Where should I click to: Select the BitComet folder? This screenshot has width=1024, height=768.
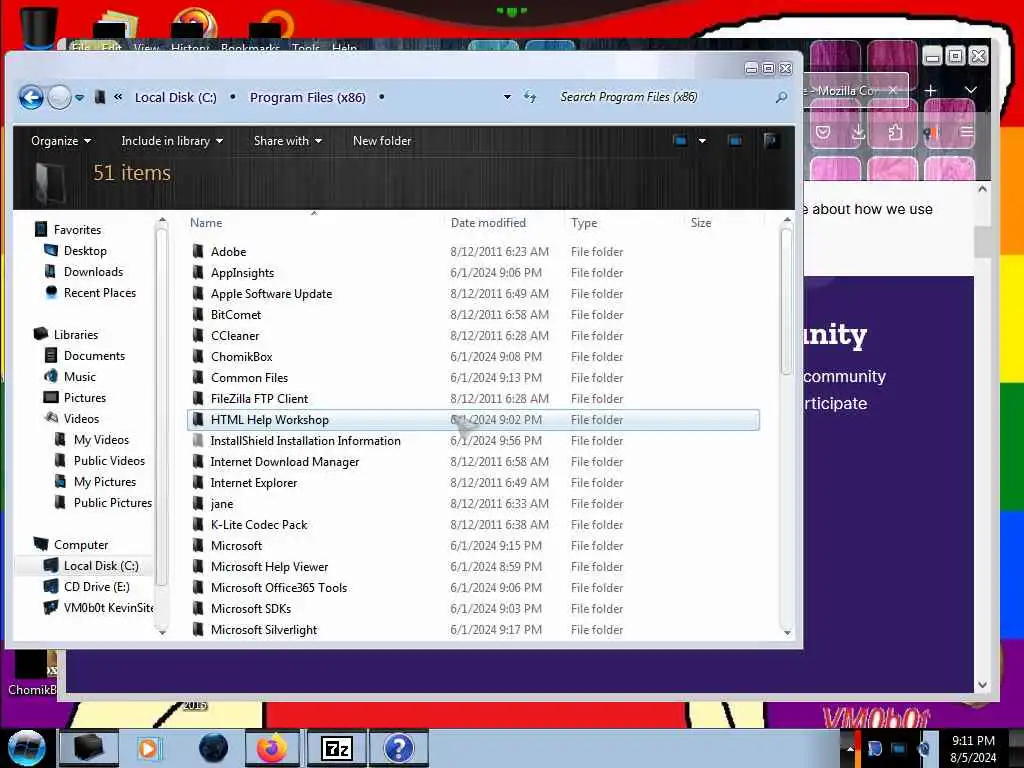[x=473, y=315]
